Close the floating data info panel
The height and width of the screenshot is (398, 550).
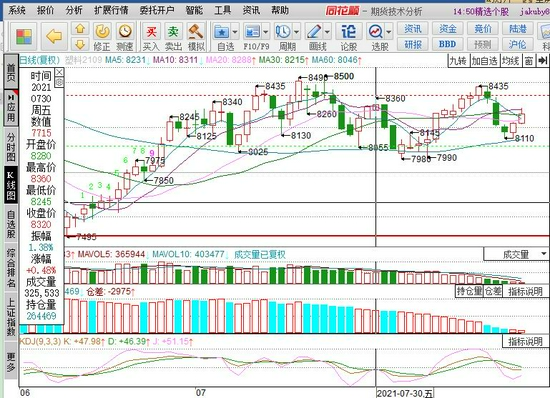point(59,72)
